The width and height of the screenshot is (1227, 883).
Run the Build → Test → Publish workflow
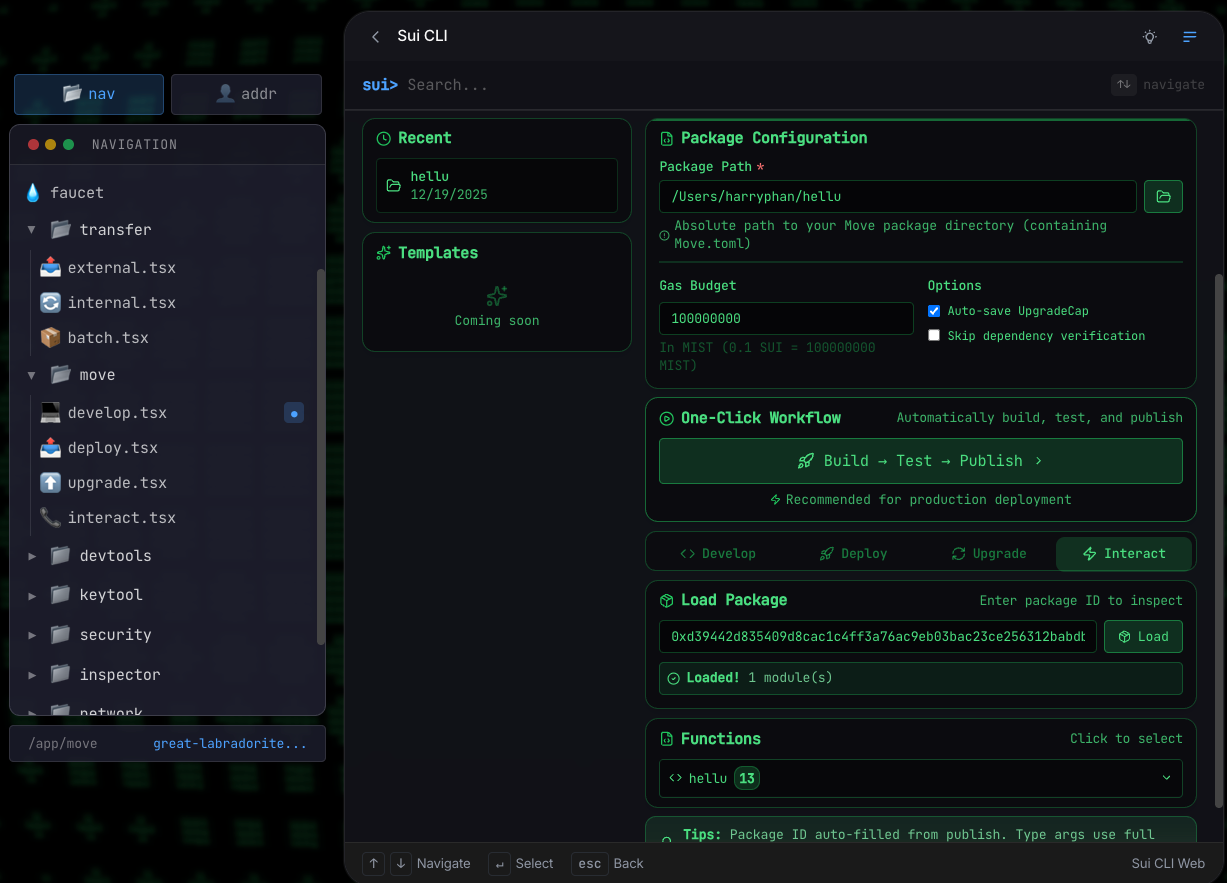(x=920, y=461)
